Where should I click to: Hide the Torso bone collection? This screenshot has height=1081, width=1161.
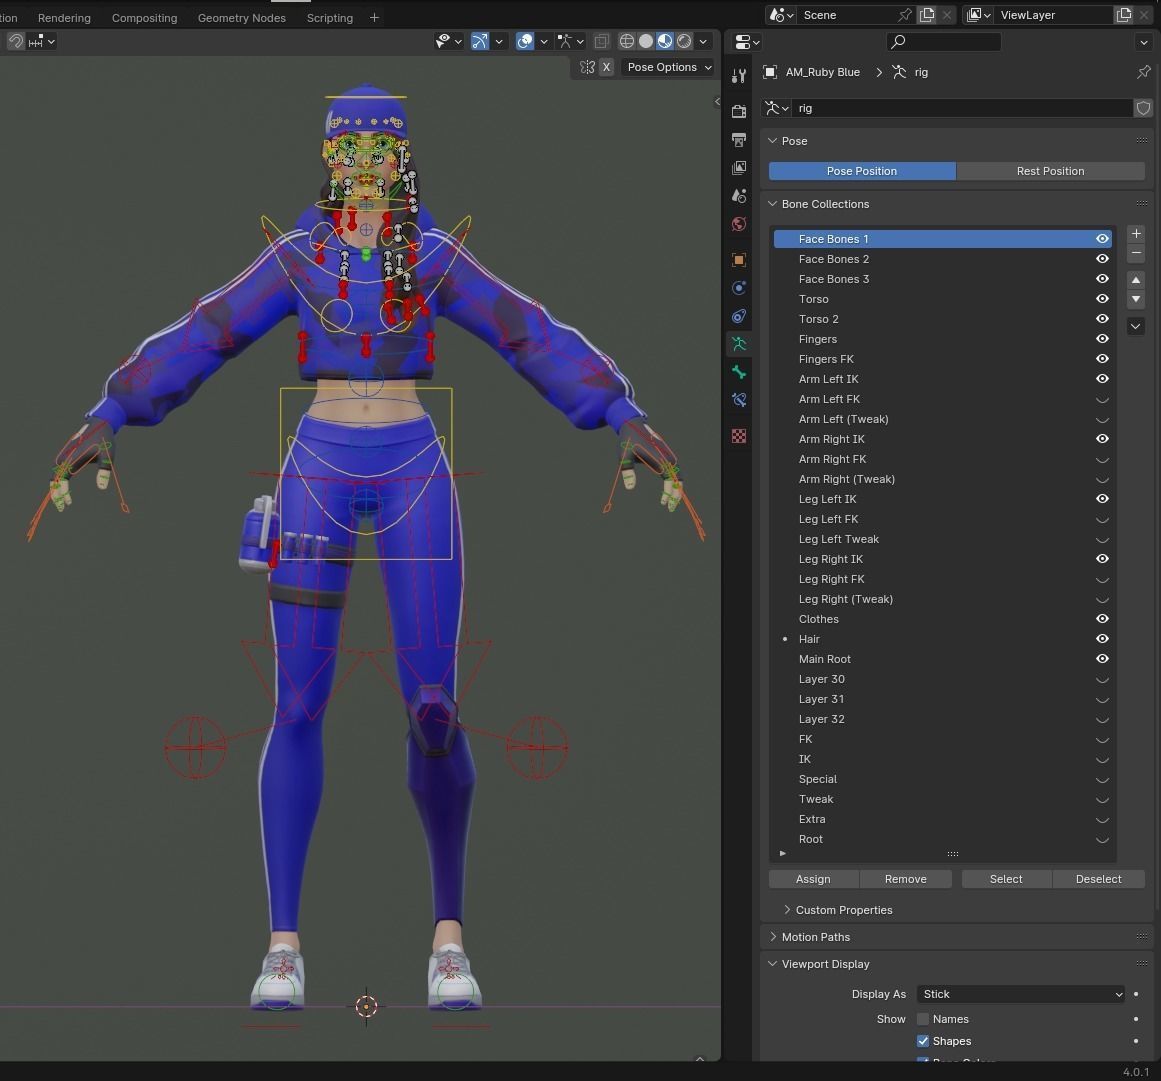pyautogui.click(x=1102, y=298)
